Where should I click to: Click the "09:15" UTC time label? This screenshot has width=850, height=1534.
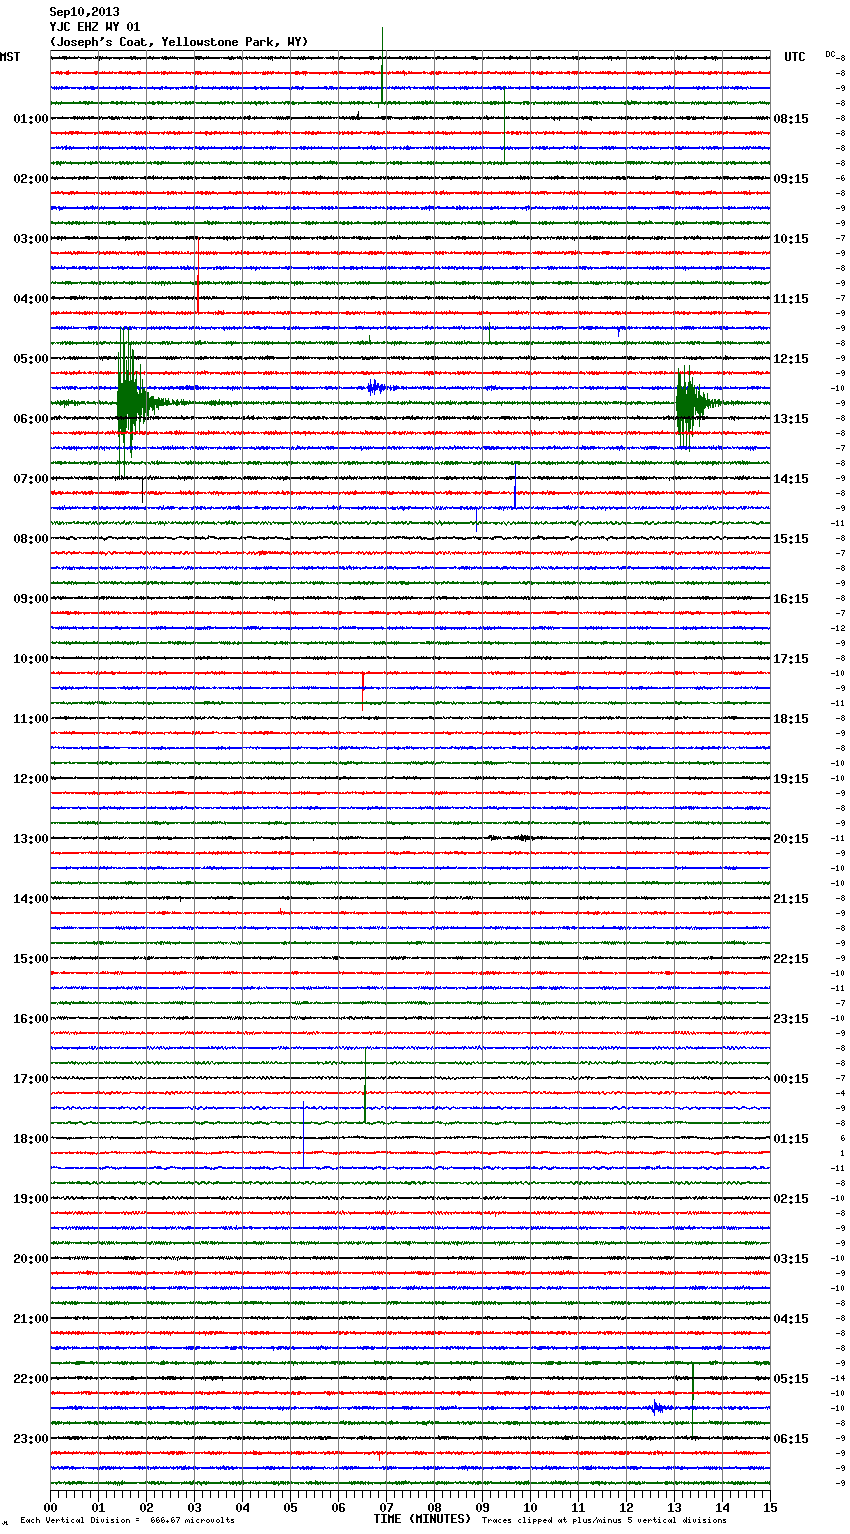791,179
